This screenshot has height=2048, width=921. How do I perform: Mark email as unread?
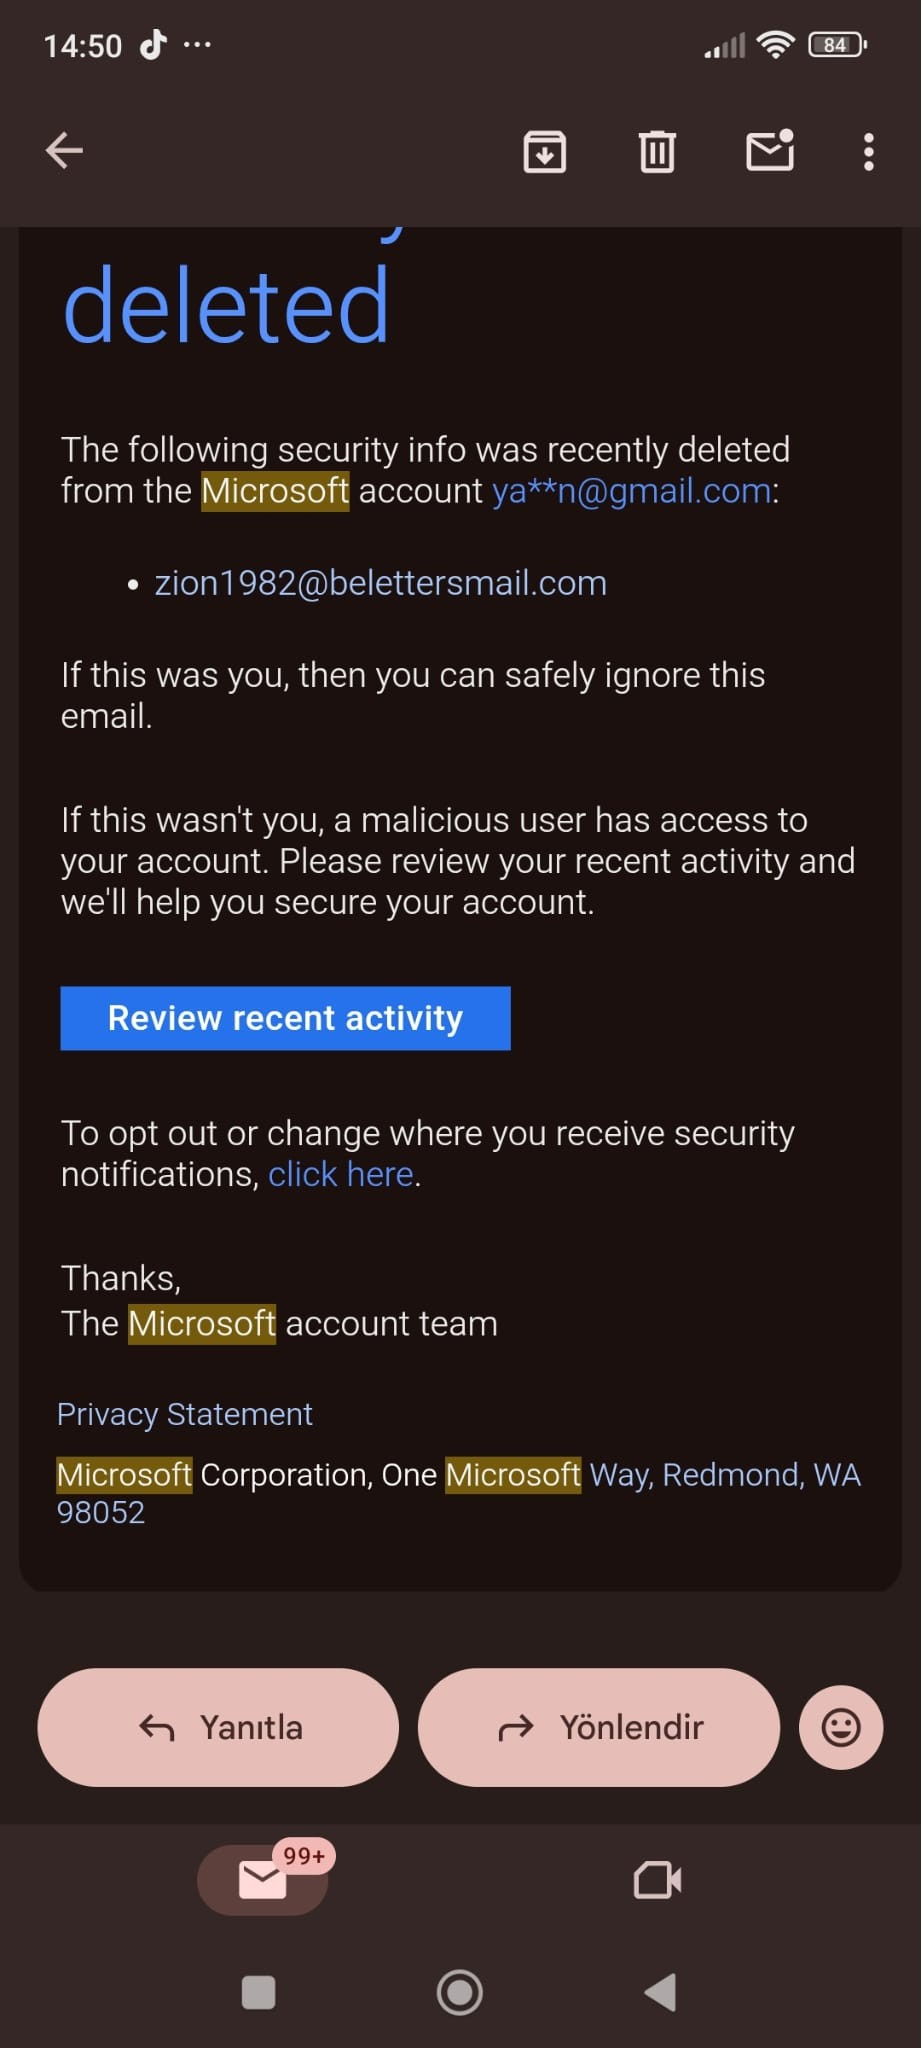pos(770,150)
